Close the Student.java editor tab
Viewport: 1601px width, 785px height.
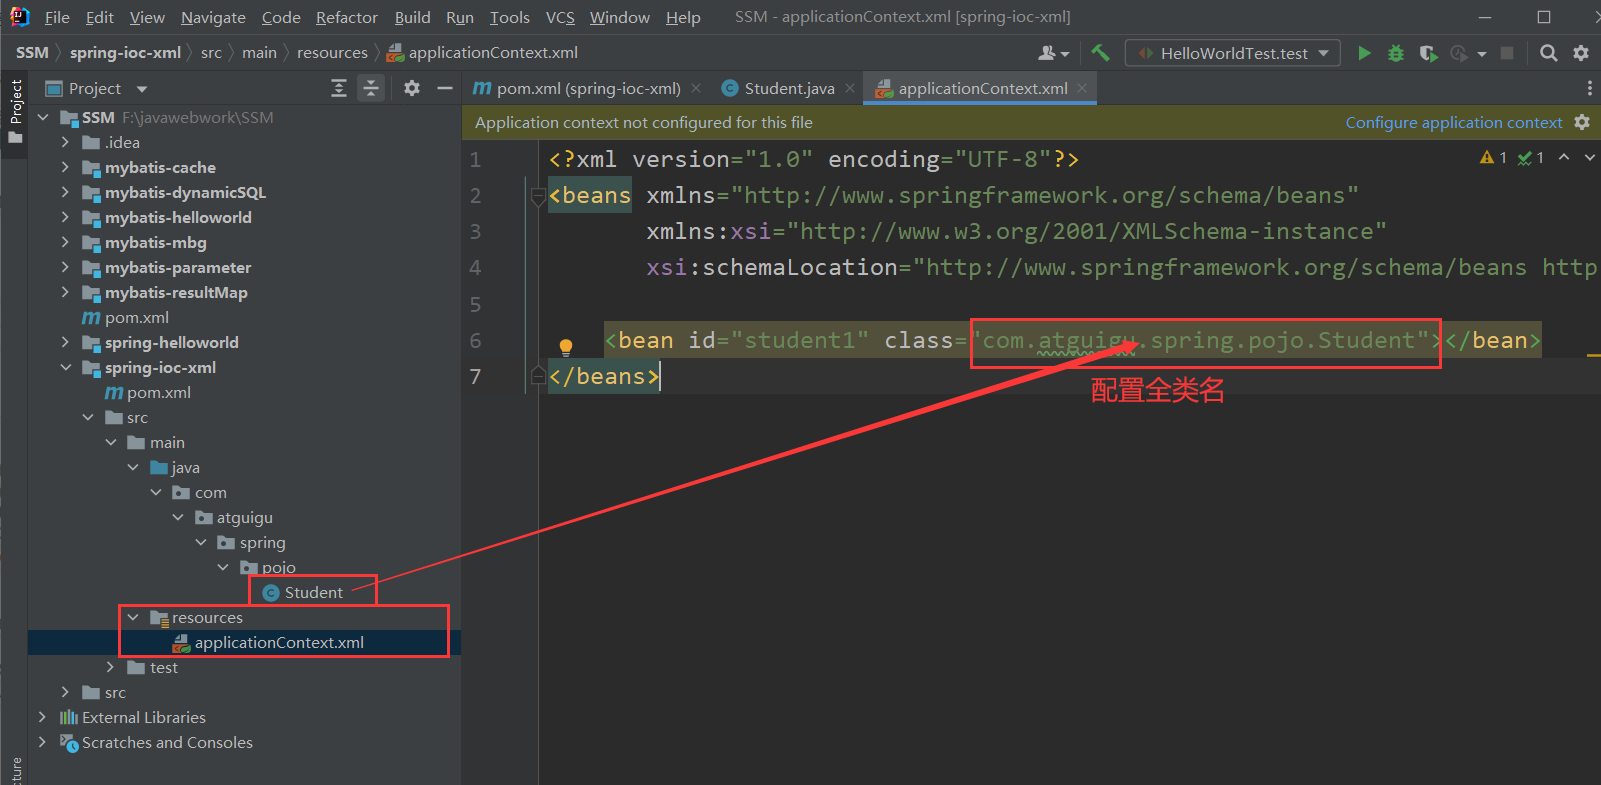tap(850, 88)
